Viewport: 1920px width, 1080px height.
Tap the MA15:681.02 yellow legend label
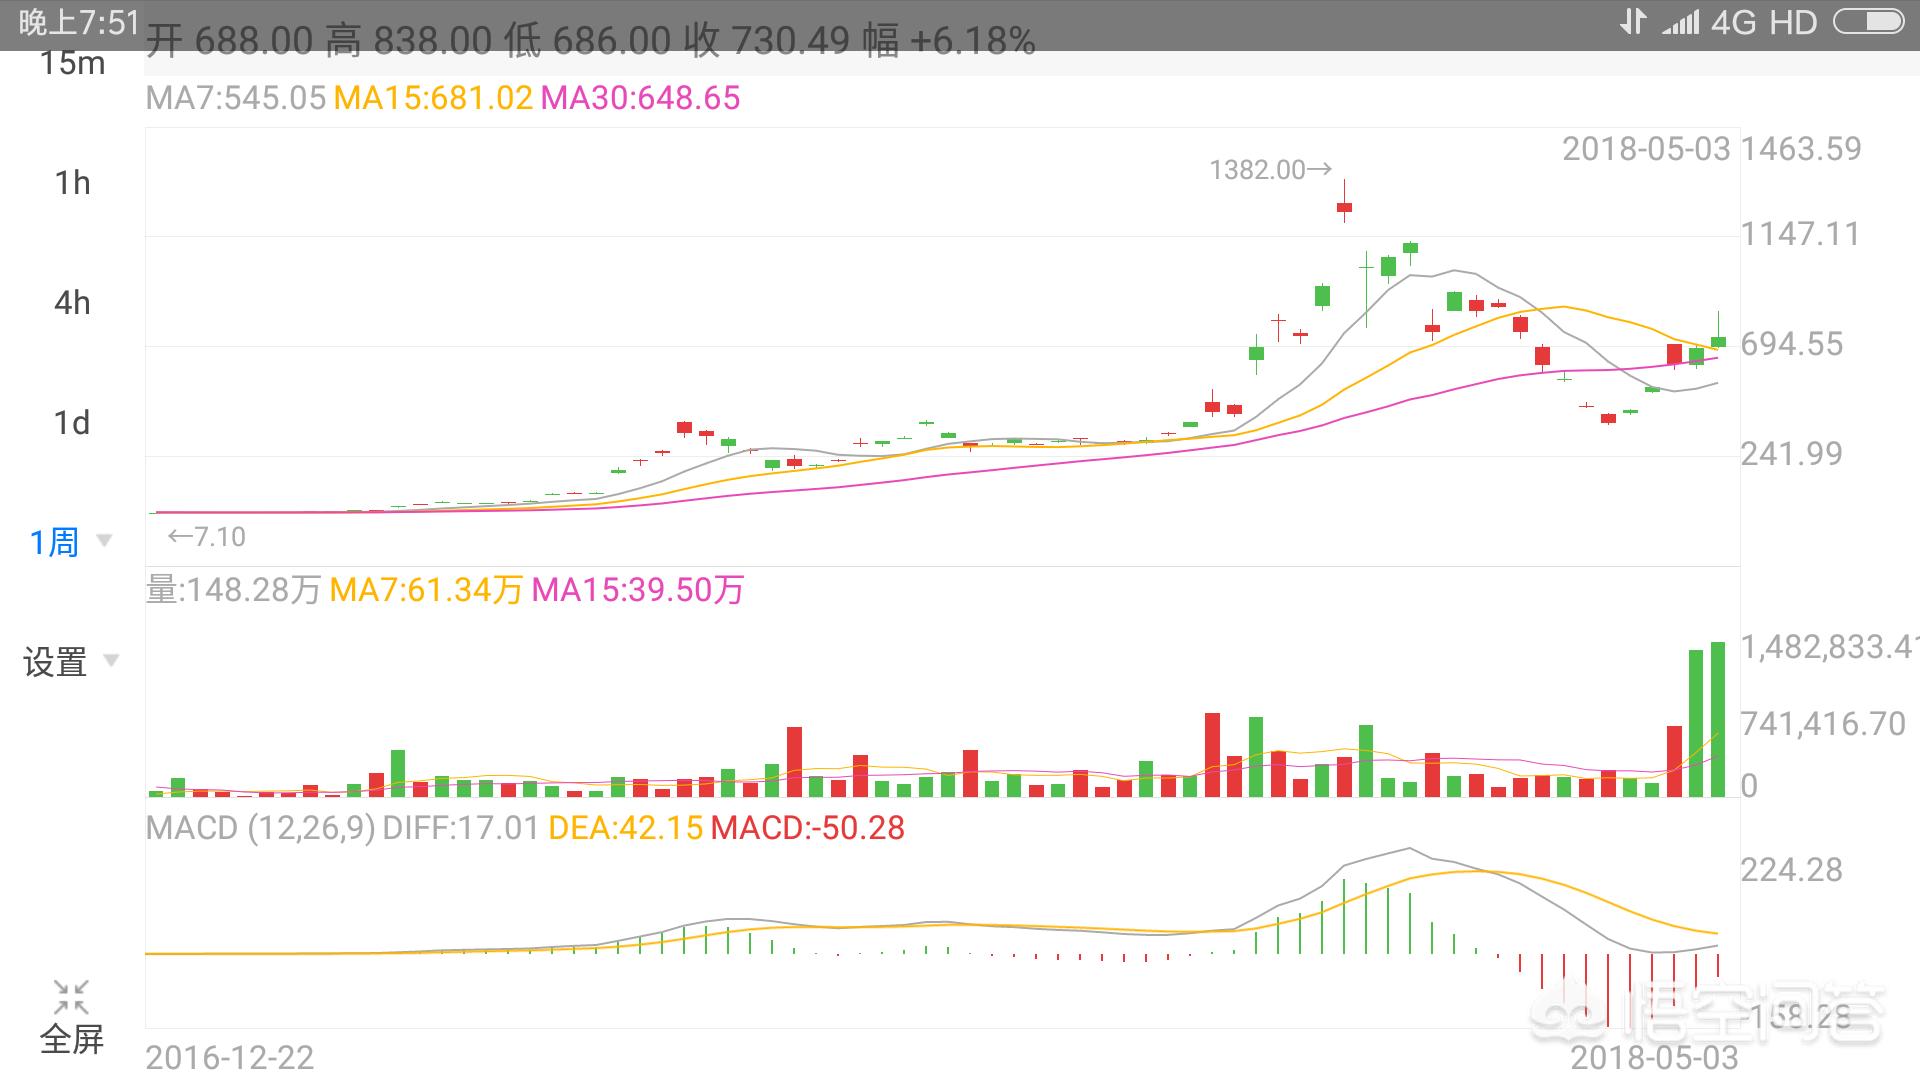432,98
